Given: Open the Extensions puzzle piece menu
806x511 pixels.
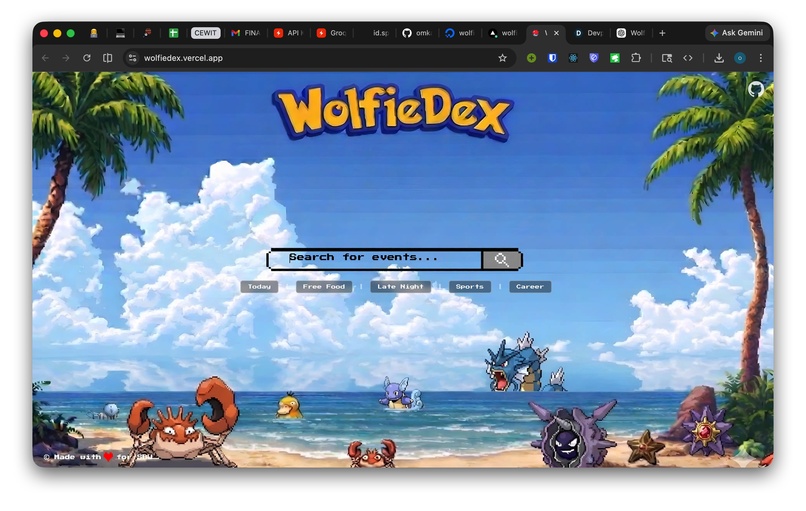Looking at the screenshot, I should coord(636,58).
